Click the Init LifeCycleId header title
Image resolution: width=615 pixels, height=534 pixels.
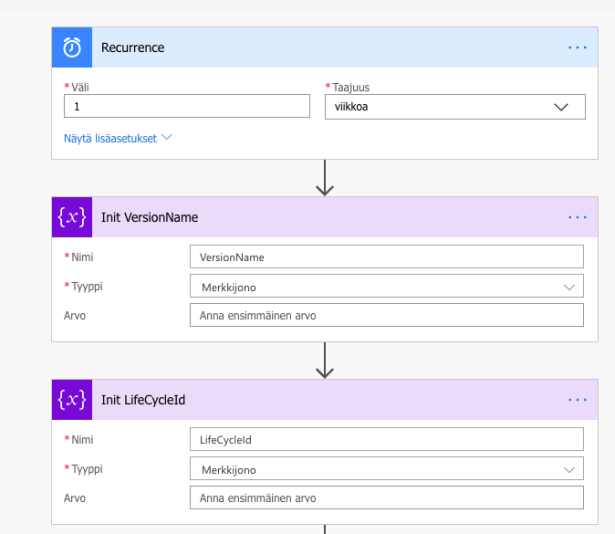tap(143, 400)
